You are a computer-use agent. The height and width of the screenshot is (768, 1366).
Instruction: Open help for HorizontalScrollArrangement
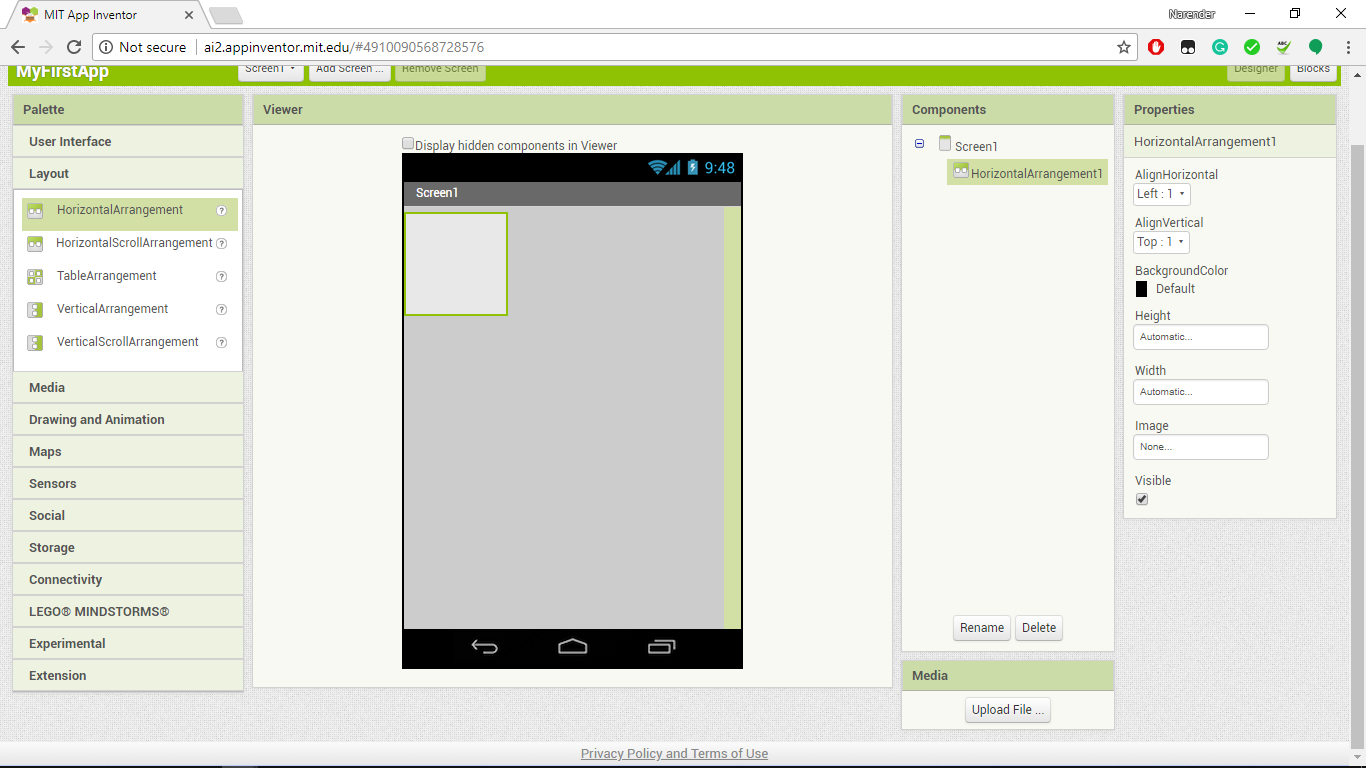(x=222, y=243)
